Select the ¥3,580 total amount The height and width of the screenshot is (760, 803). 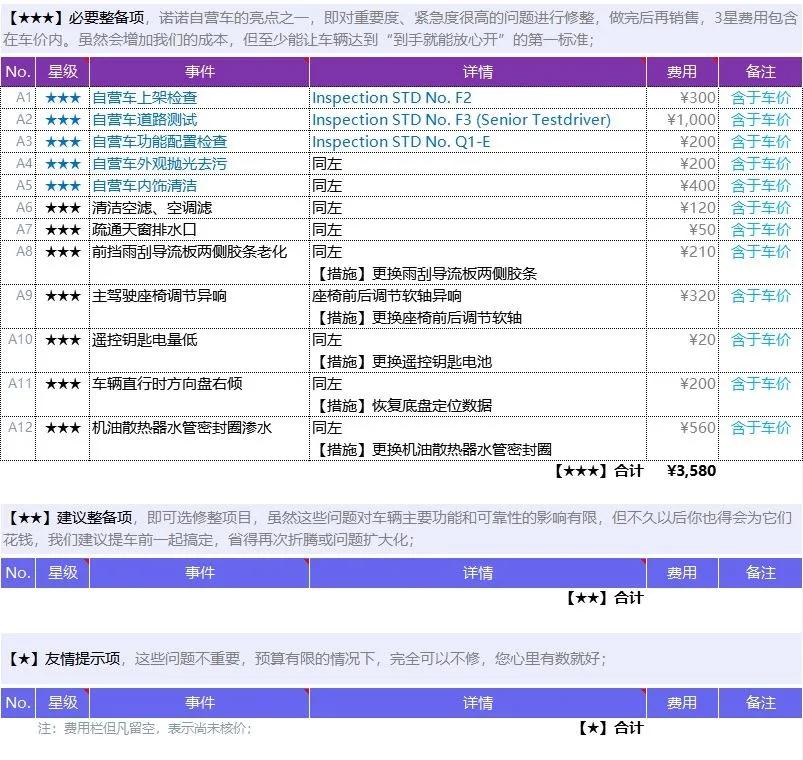click(693, 471)
